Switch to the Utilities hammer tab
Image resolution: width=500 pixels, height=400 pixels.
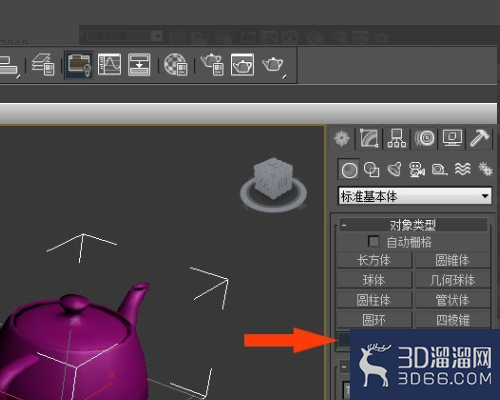pyautogui.click(x=479, y=138)
